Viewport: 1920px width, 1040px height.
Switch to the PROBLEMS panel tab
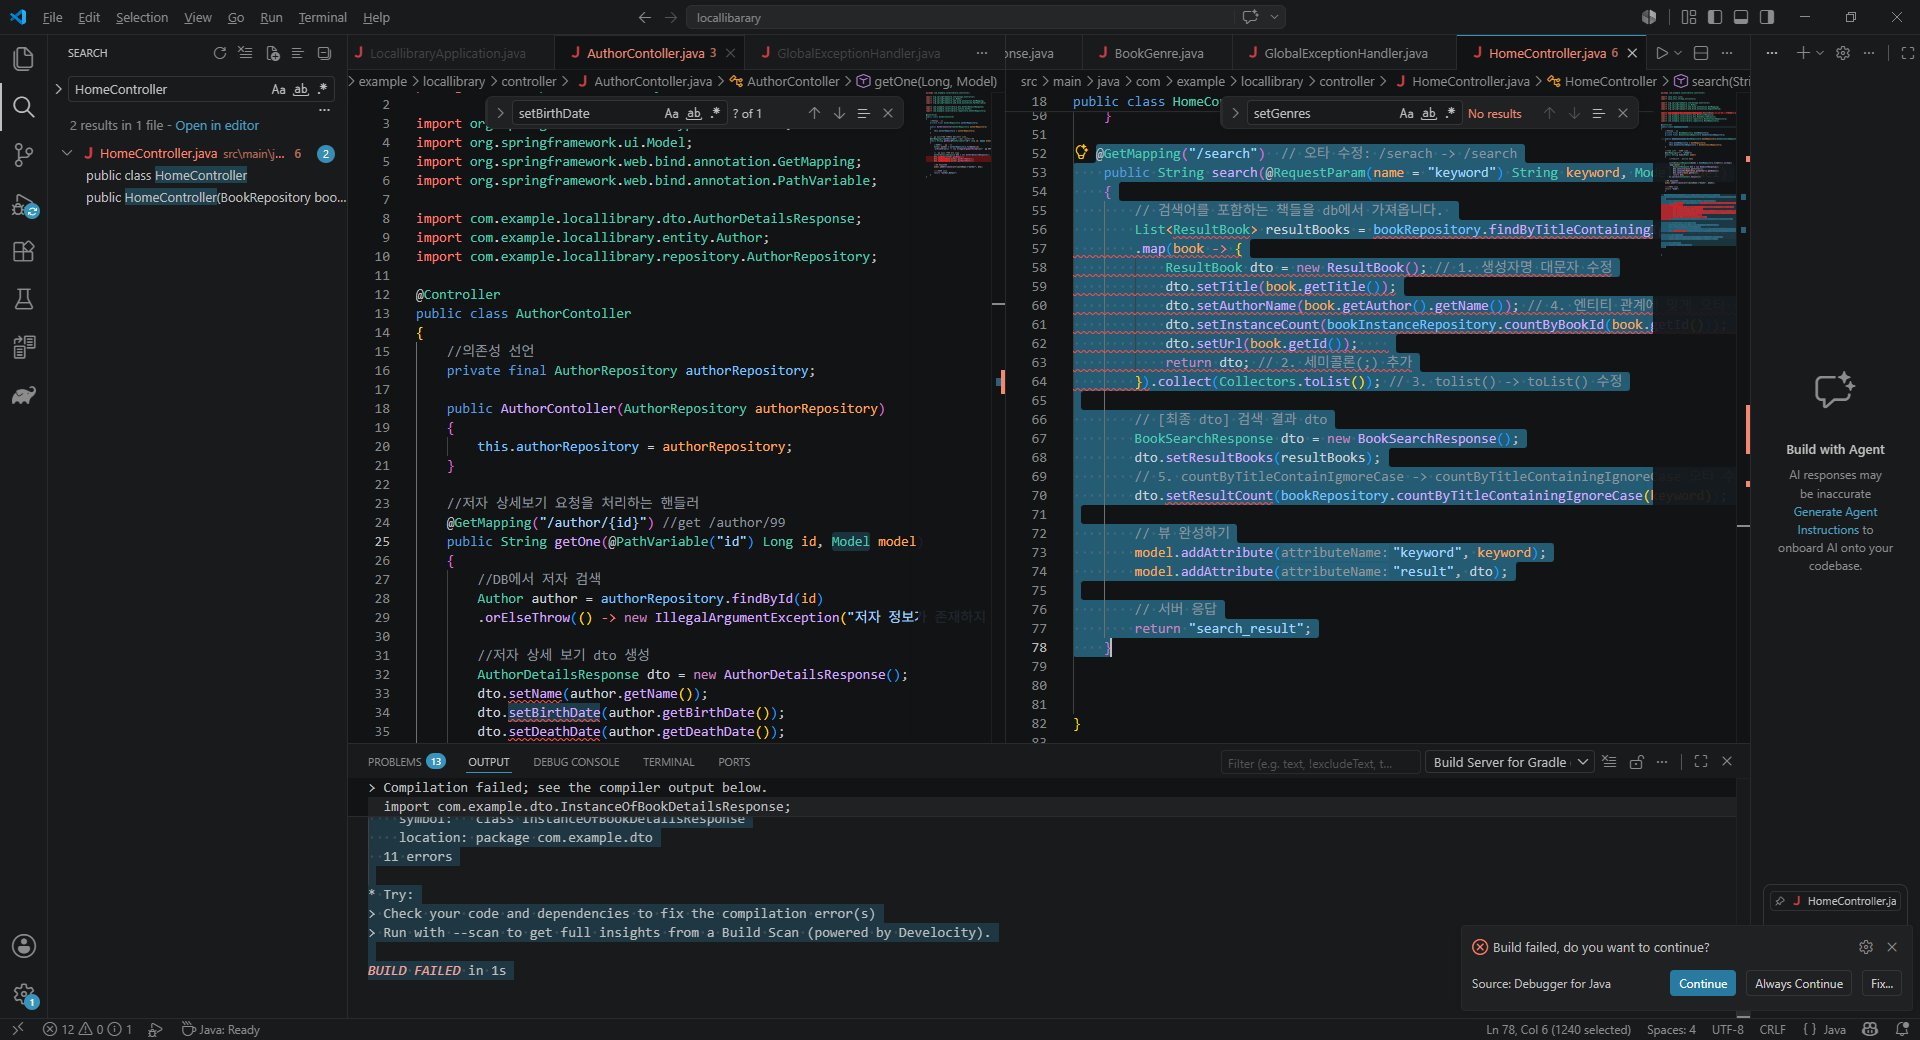tap(395, 762)
